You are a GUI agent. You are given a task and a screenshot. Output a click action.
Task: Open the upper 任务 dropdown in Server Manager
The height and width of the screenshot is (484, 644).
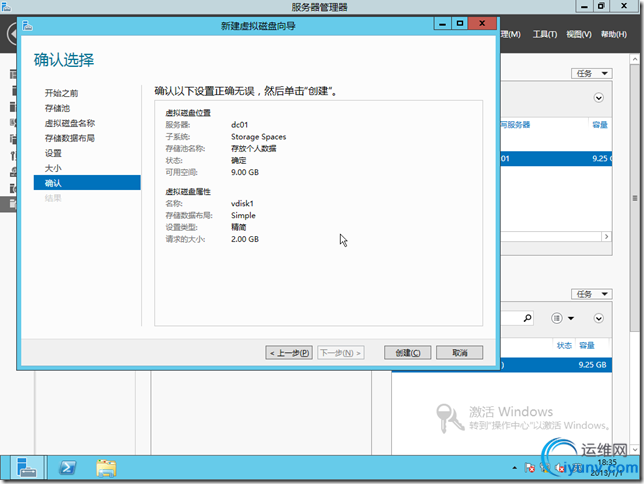pos(591,74)
